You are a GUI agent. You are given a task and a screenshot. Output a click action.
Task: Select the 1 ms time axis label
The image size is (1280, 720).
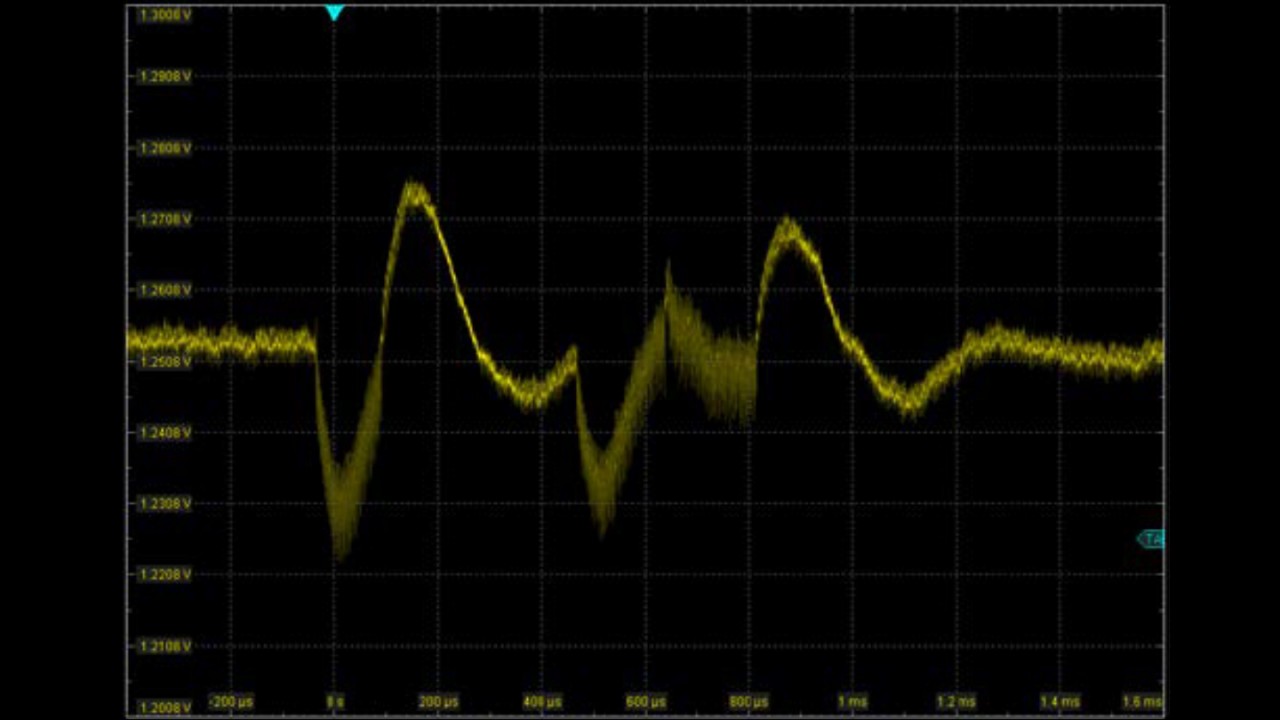pyautogui.click(x=852, y=702)
